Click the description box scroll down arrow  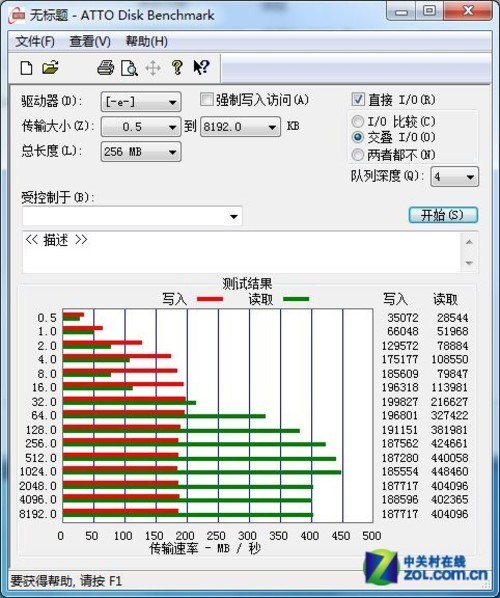click(469, 263)
